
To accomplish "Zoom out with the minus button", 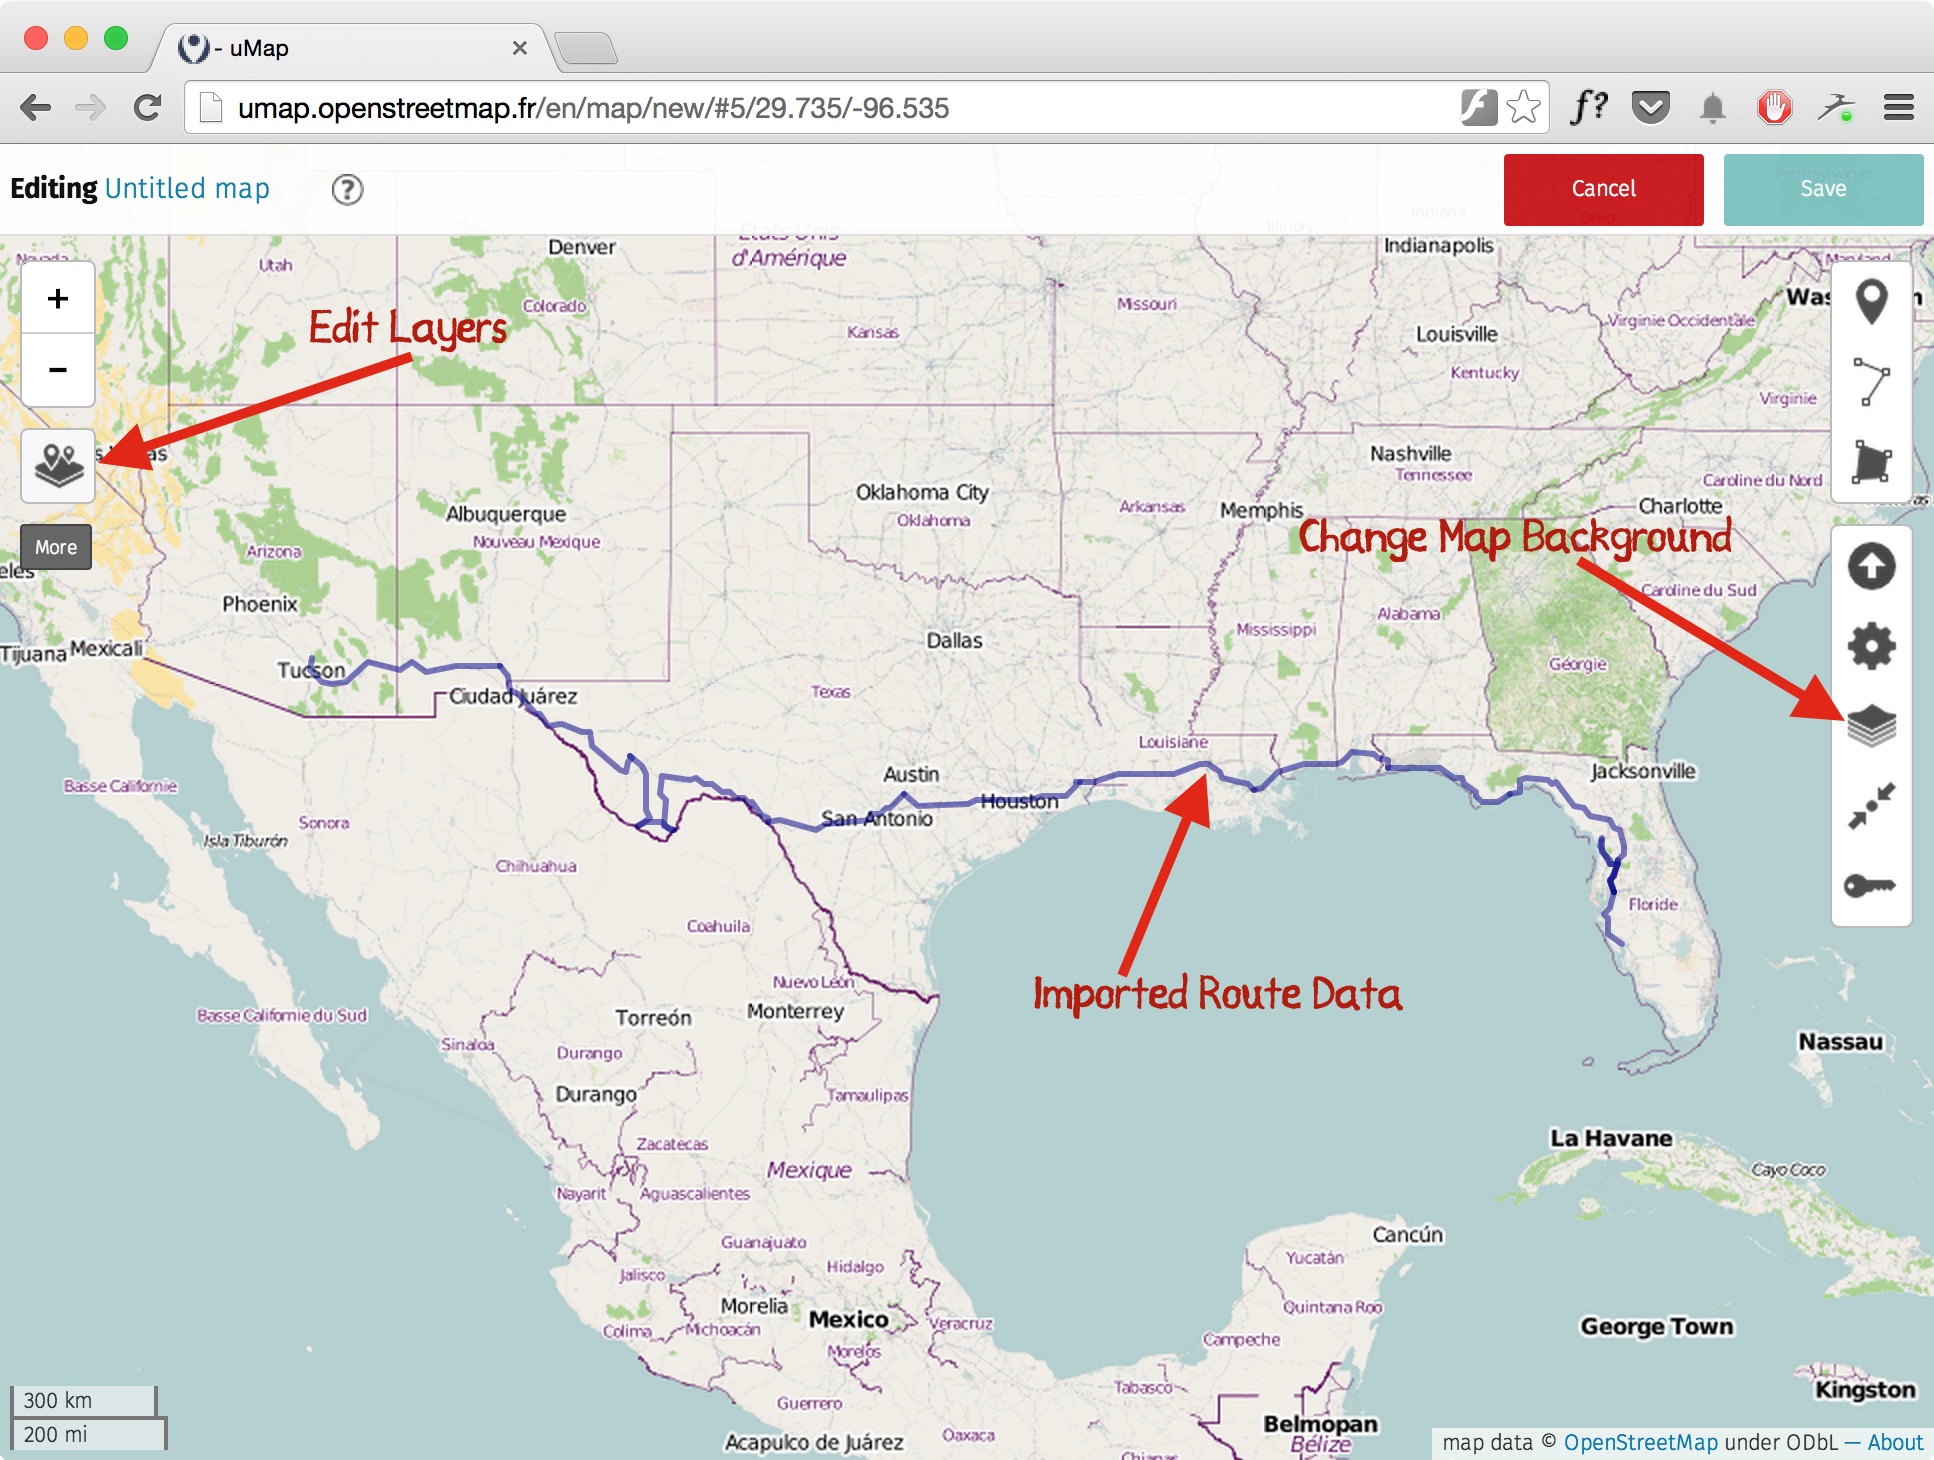I will 58,370.
